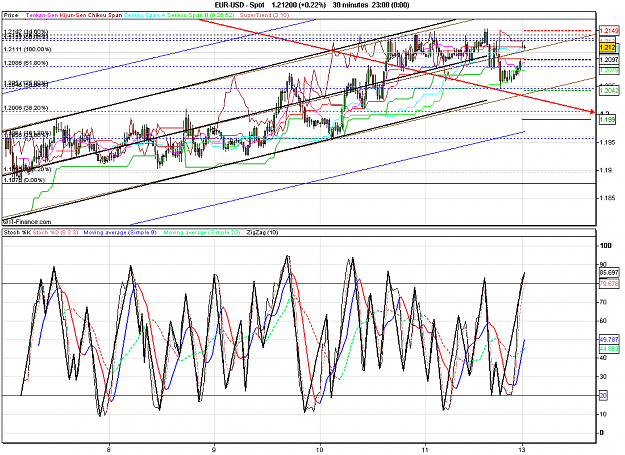Select the Senkou Span A legend entry
Screen dimensions: 625x455
(x=144, y=15)
